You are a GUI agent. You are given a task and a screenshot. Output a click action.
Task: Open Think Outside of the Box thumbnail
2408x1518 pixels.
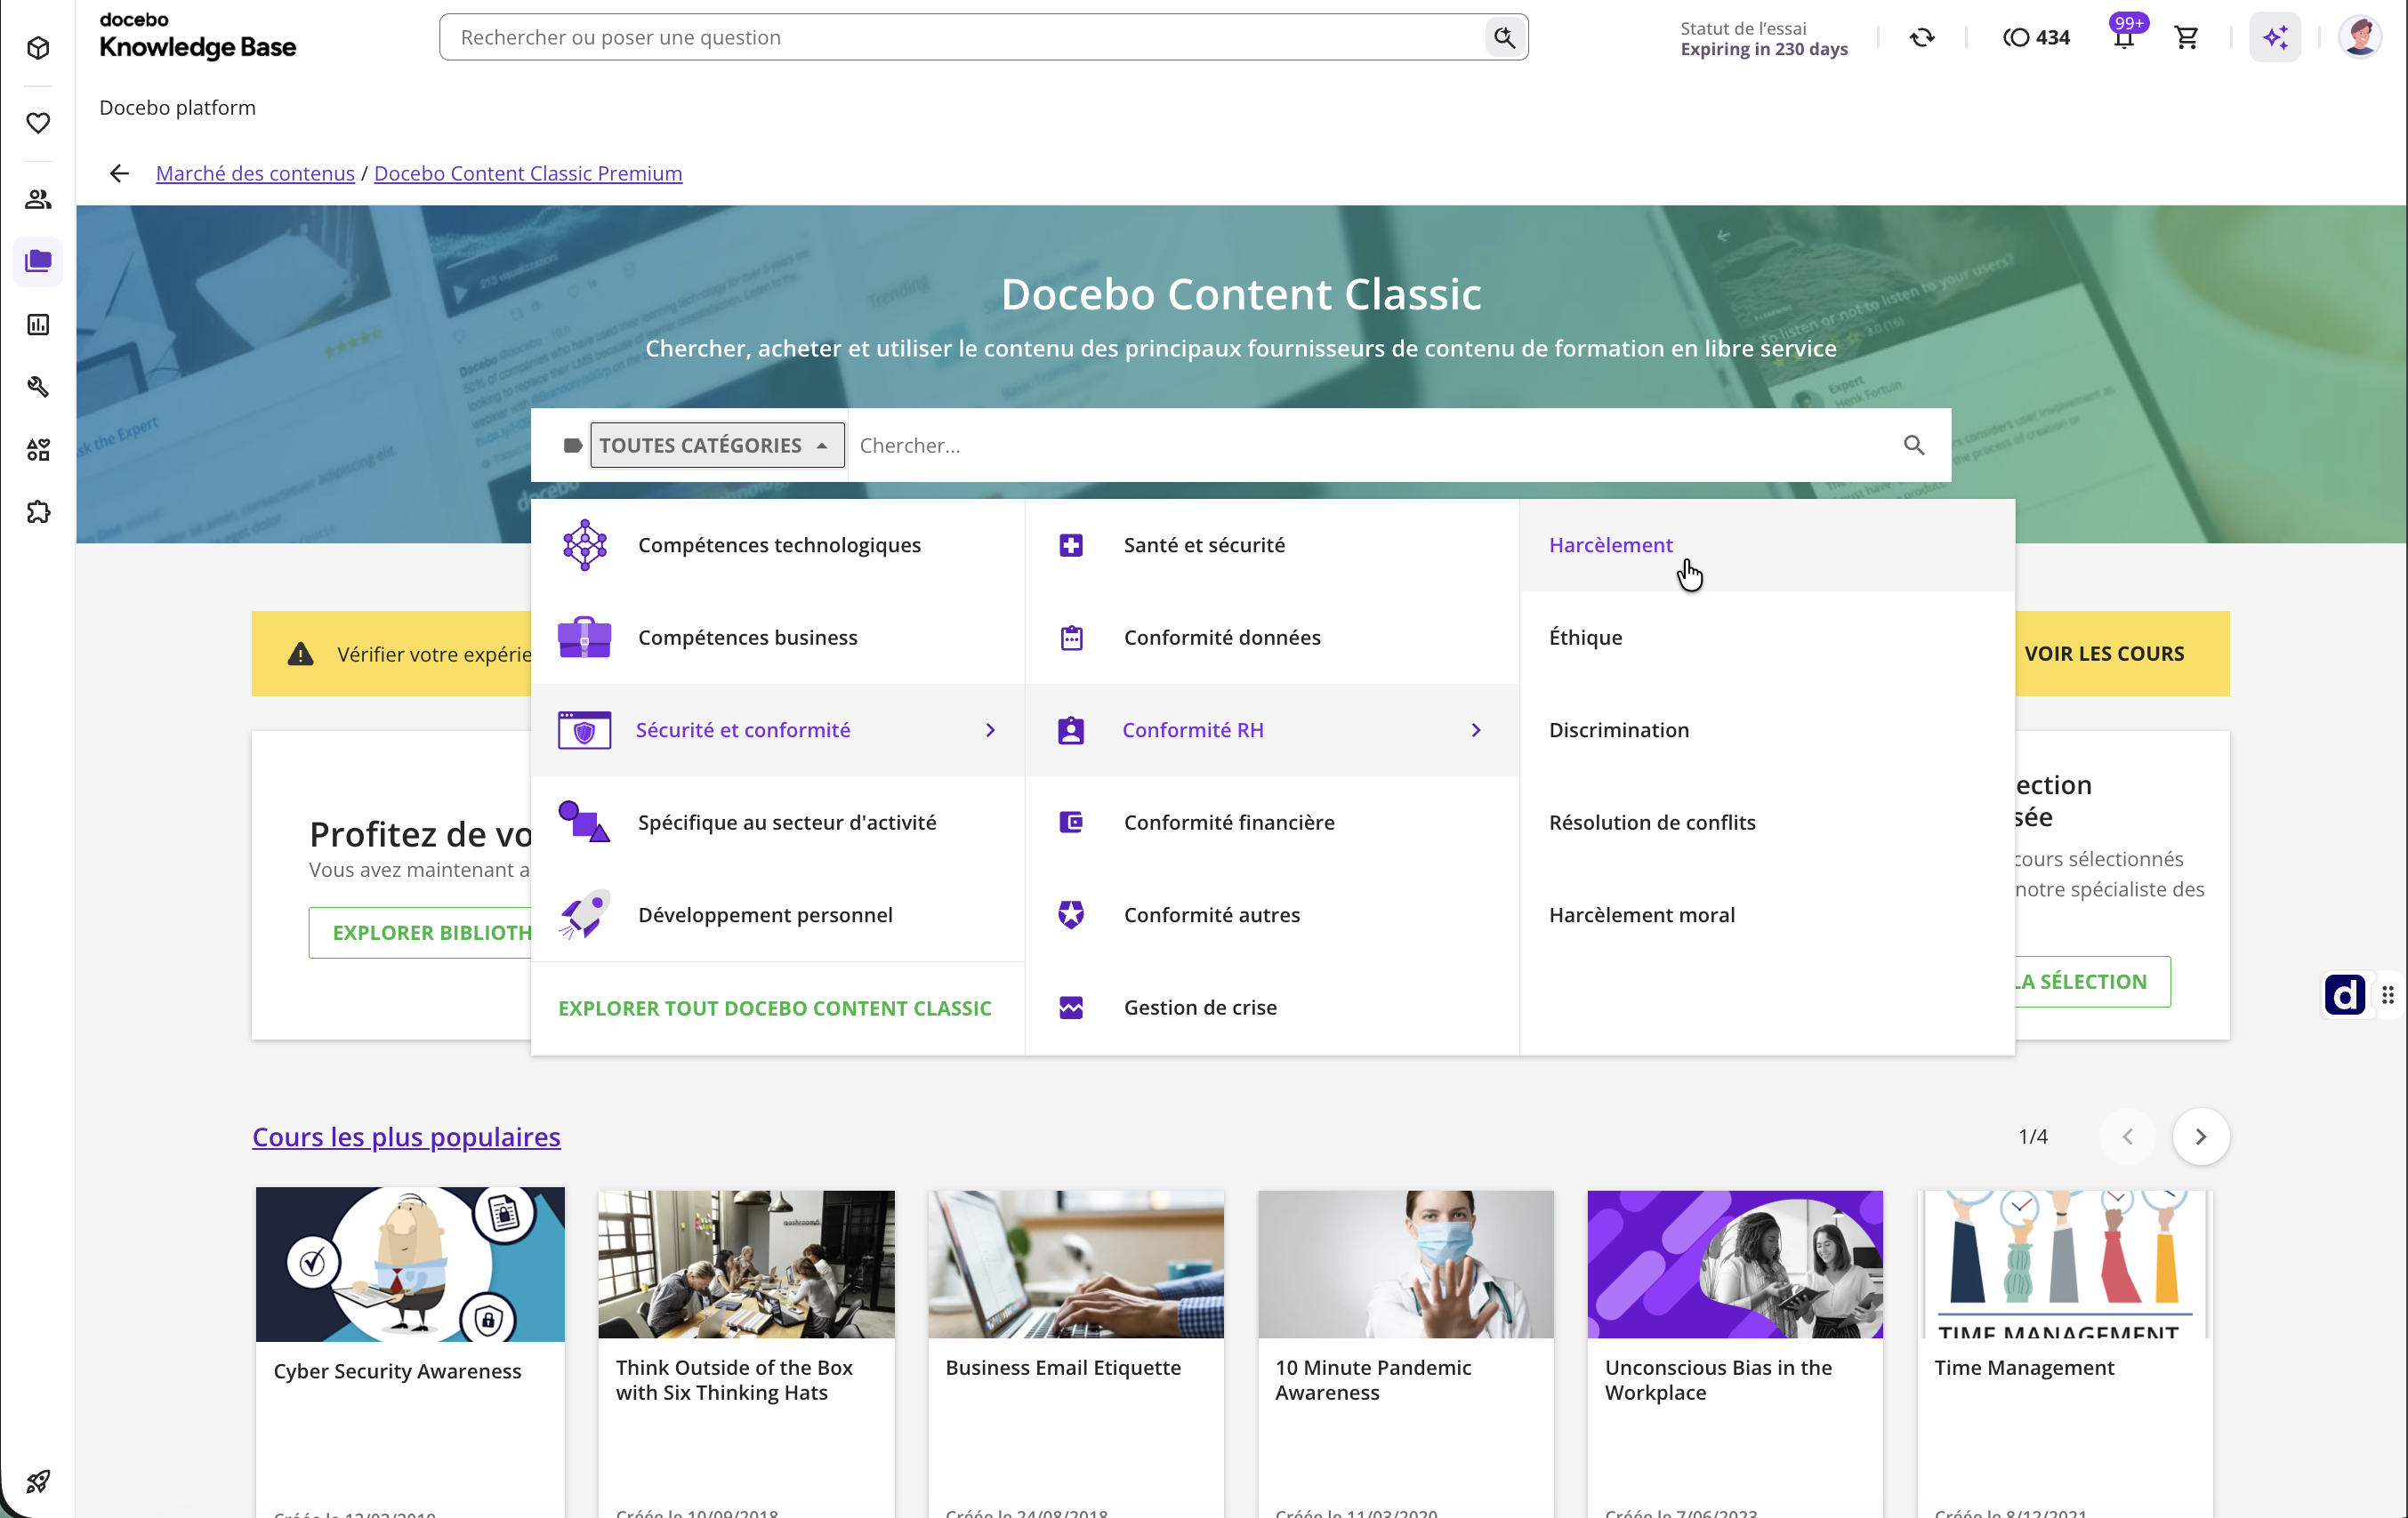(x=746, y=1265)
